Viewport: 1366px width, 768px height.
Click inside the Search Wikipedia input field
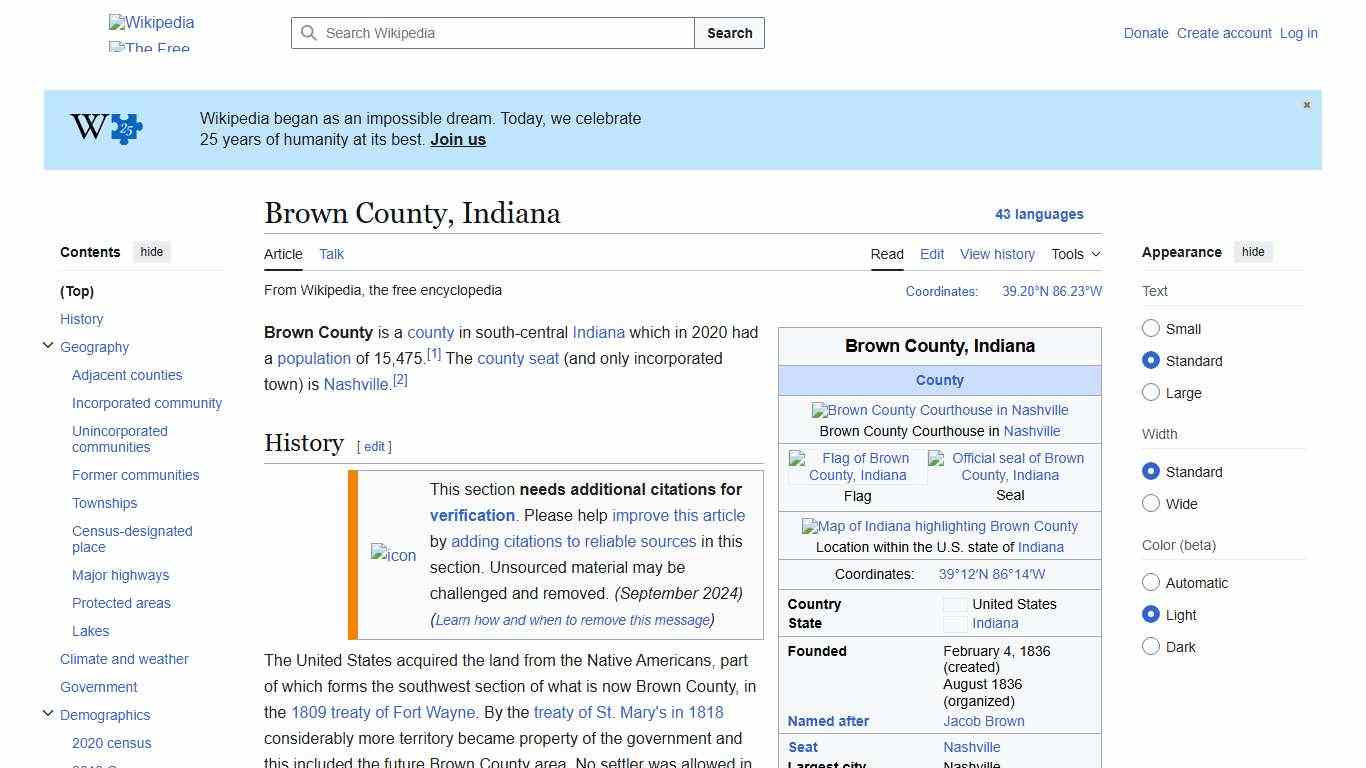[490, 33]
